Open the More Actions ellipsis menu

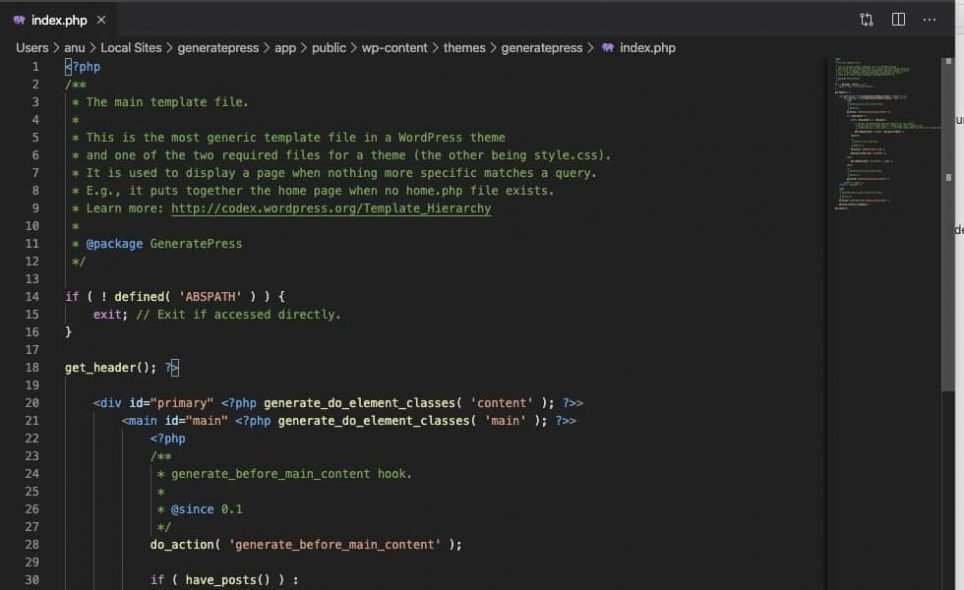930,20
